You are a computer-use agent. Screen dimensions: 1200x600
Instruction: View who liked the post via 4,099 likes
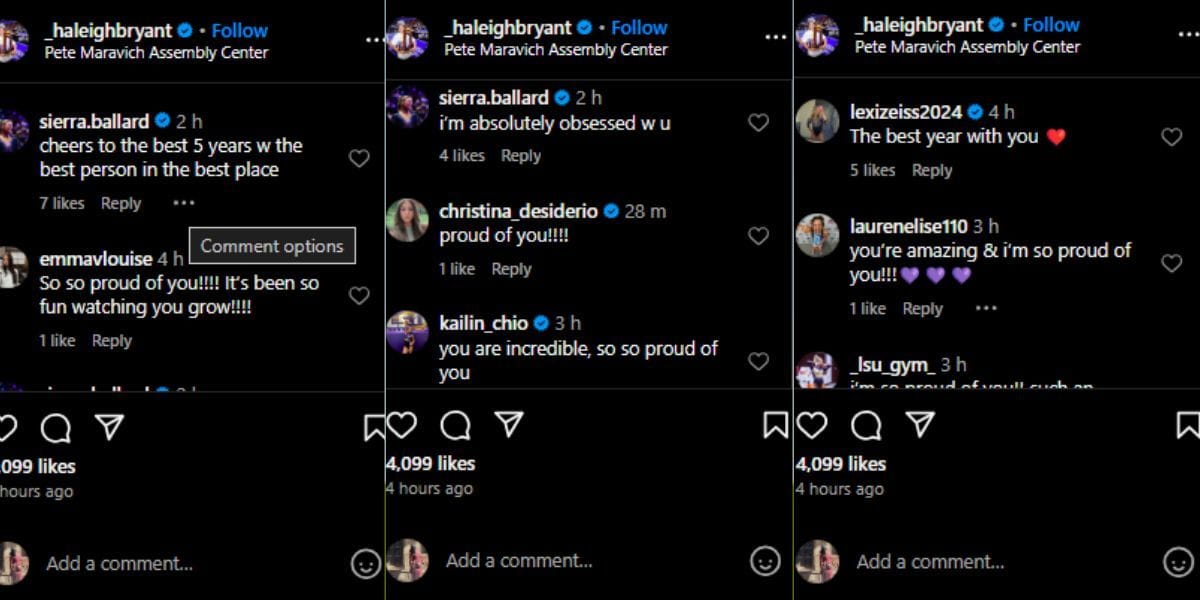429,463
